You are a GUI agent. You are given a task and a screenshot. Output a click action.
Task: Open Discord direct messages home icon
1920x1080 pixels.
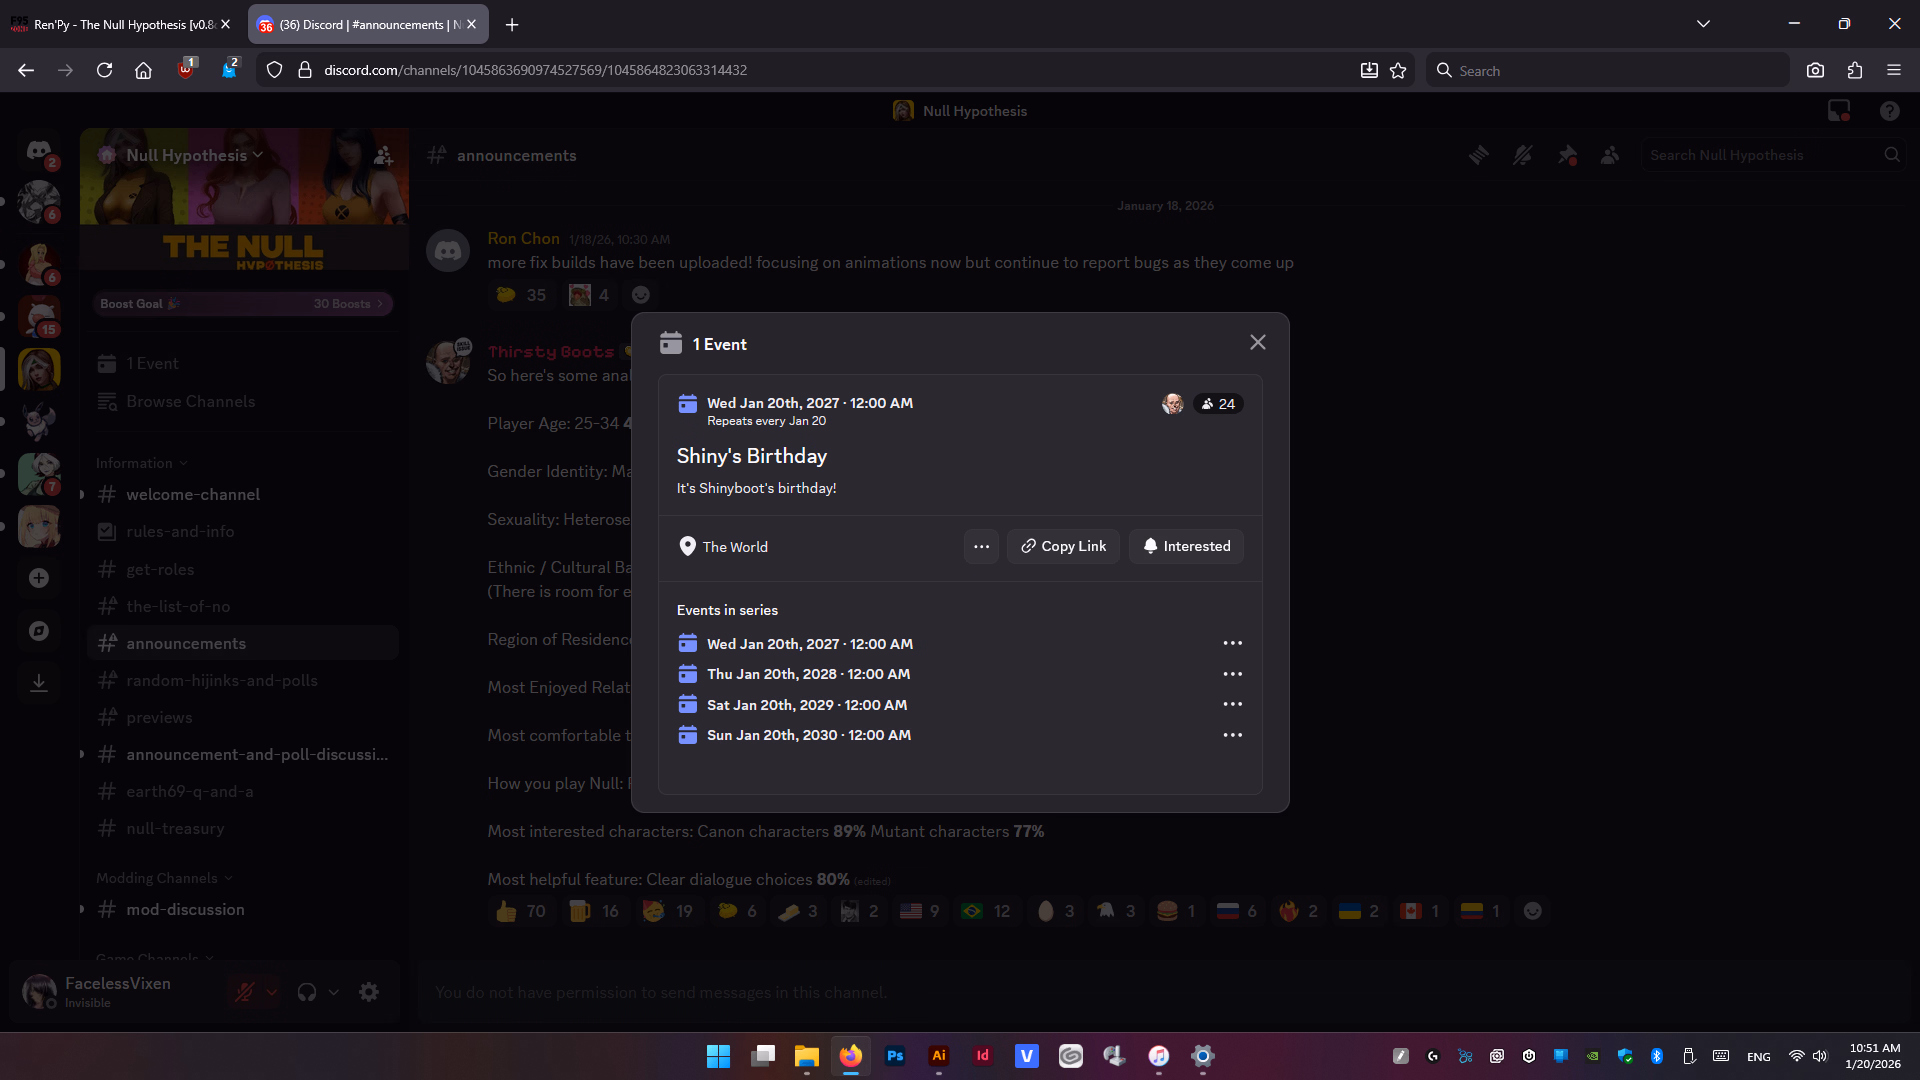(39, 151)
